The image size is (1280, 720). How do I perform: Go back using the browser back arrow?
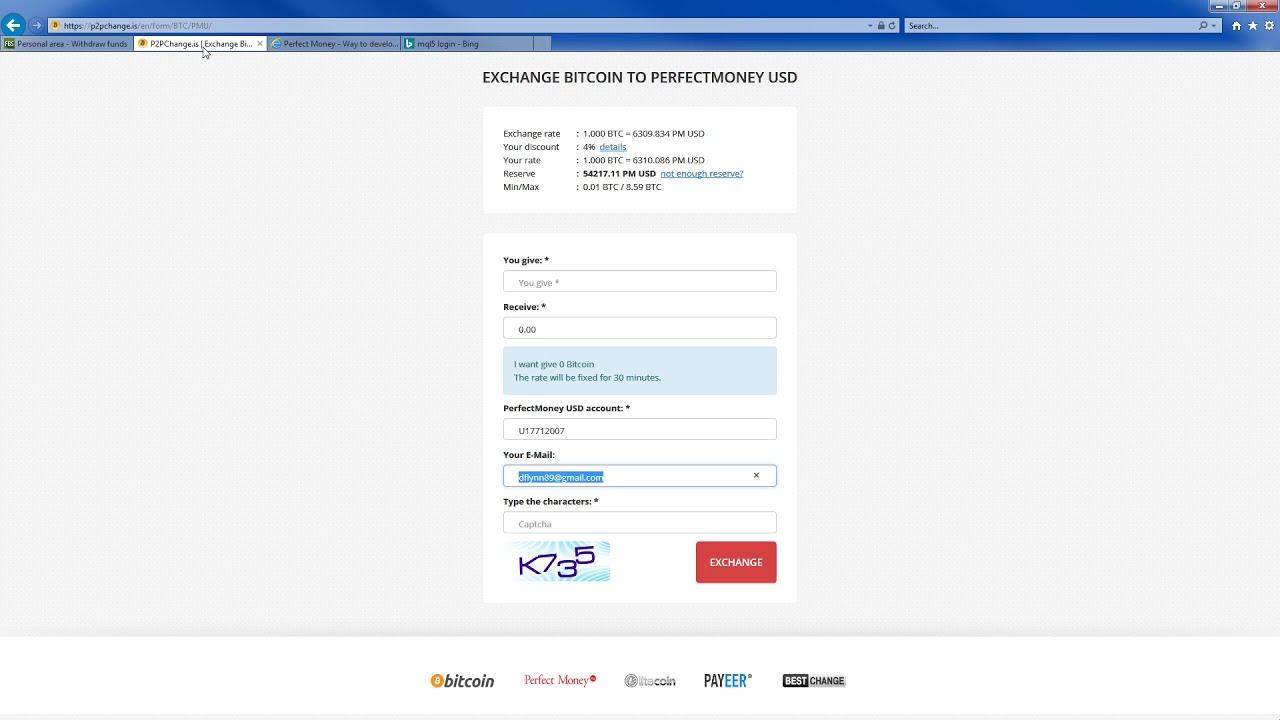coord(14,25)
